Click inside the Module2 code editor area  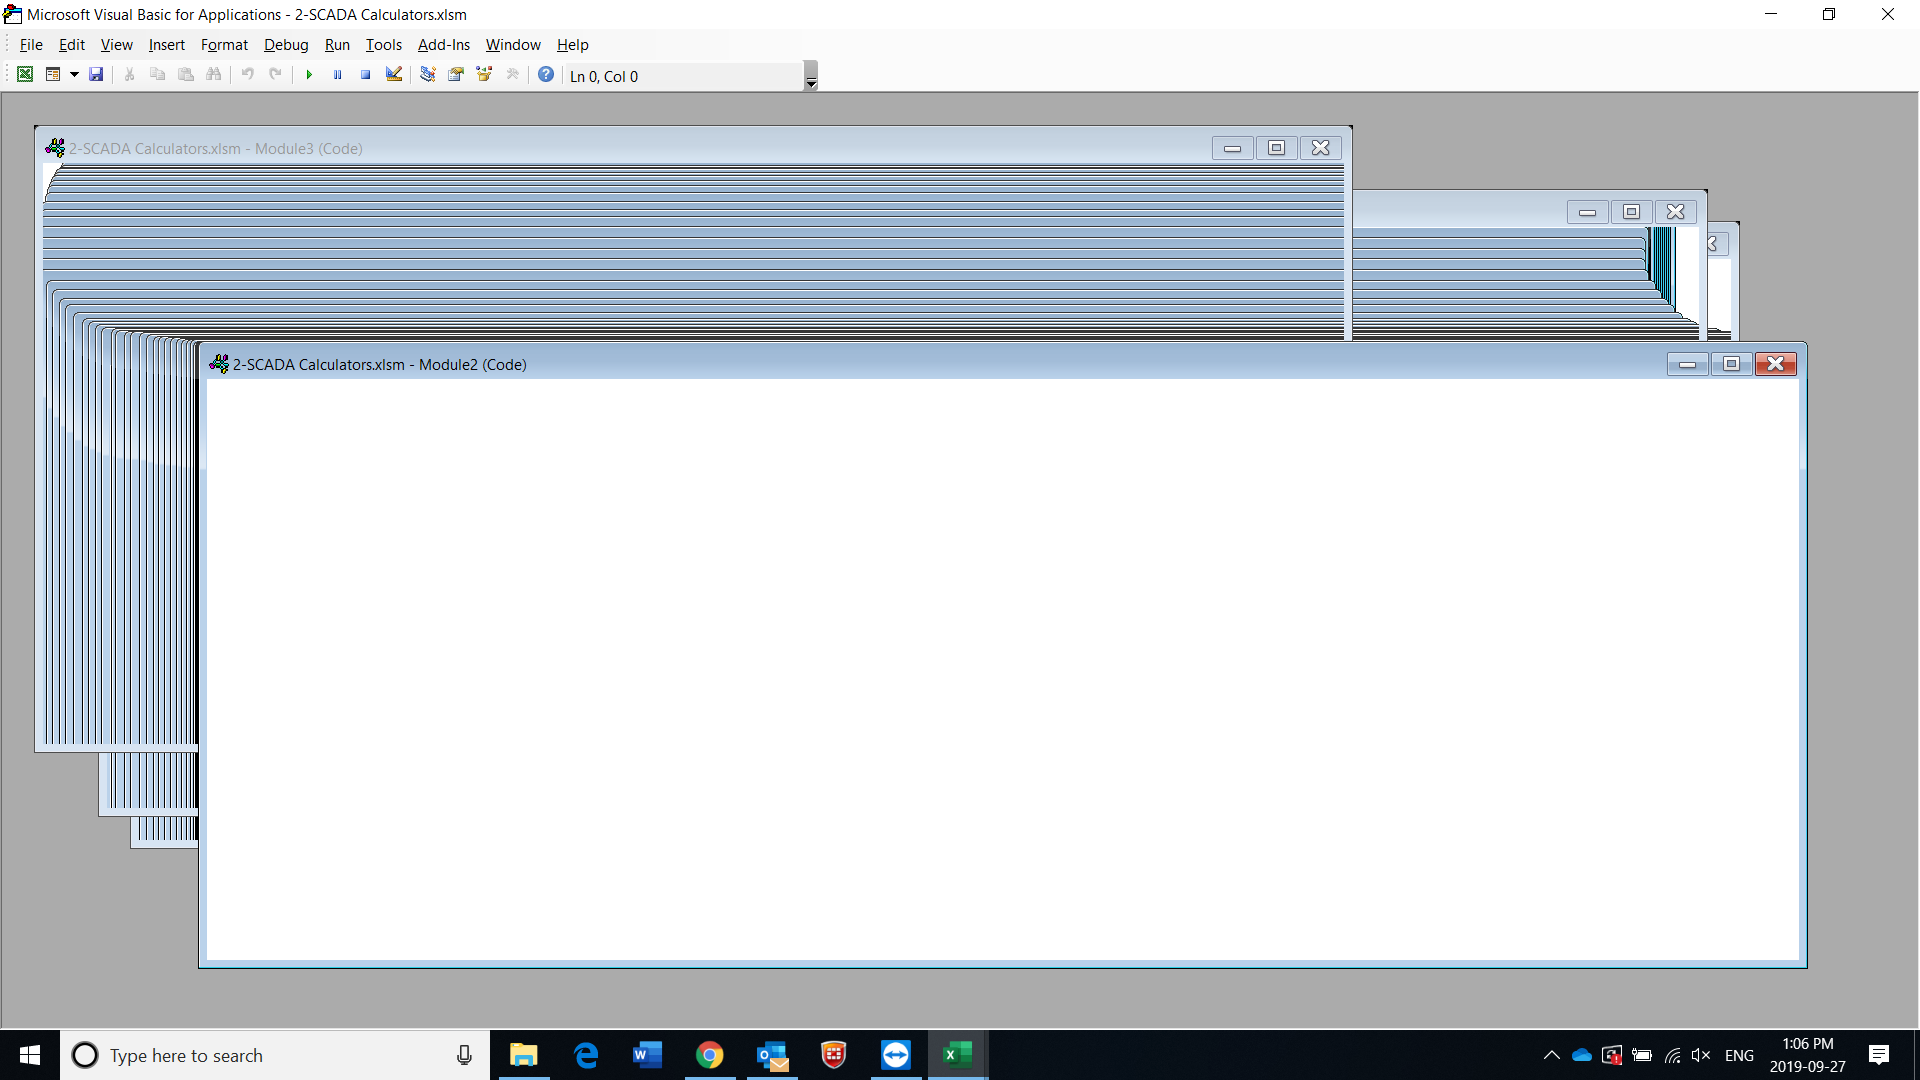click(1000, 670)
